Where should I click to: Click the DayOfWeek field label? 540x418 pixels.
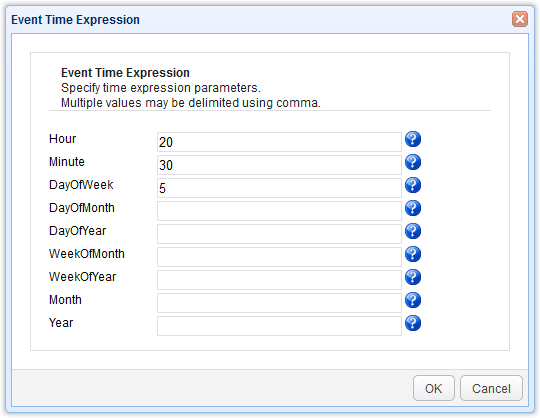point(81,185)
